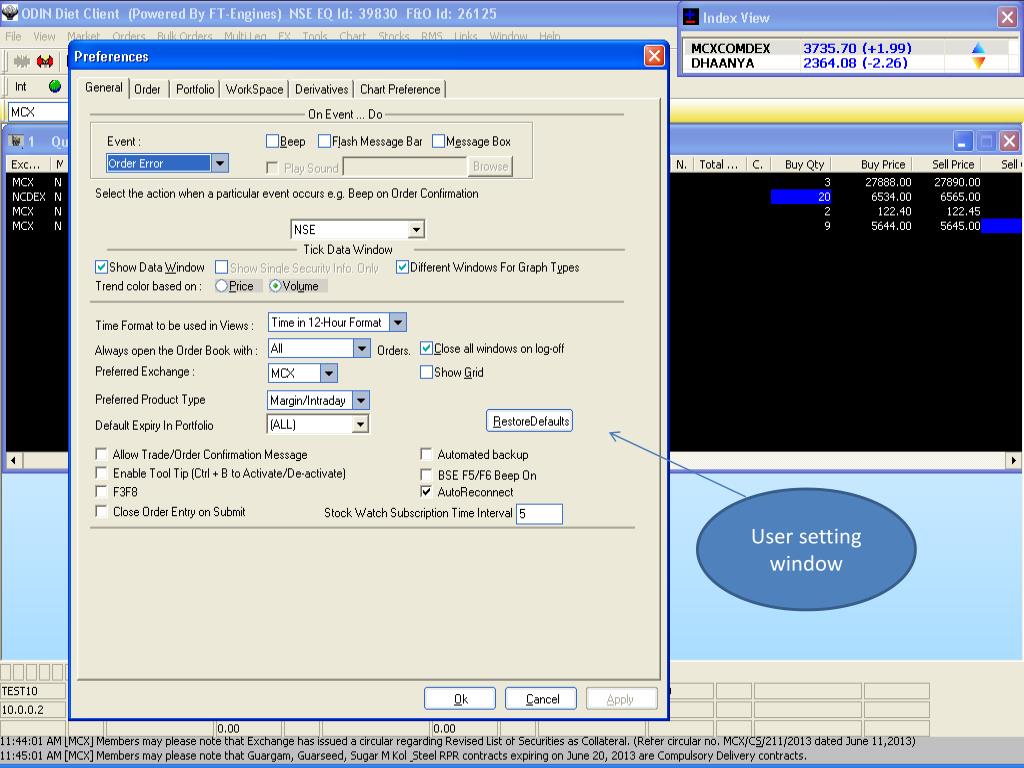The image size is (1024, 768).
Task: Click the orange down arrow beside DHAANYA
Action: [x=978, y=63]
